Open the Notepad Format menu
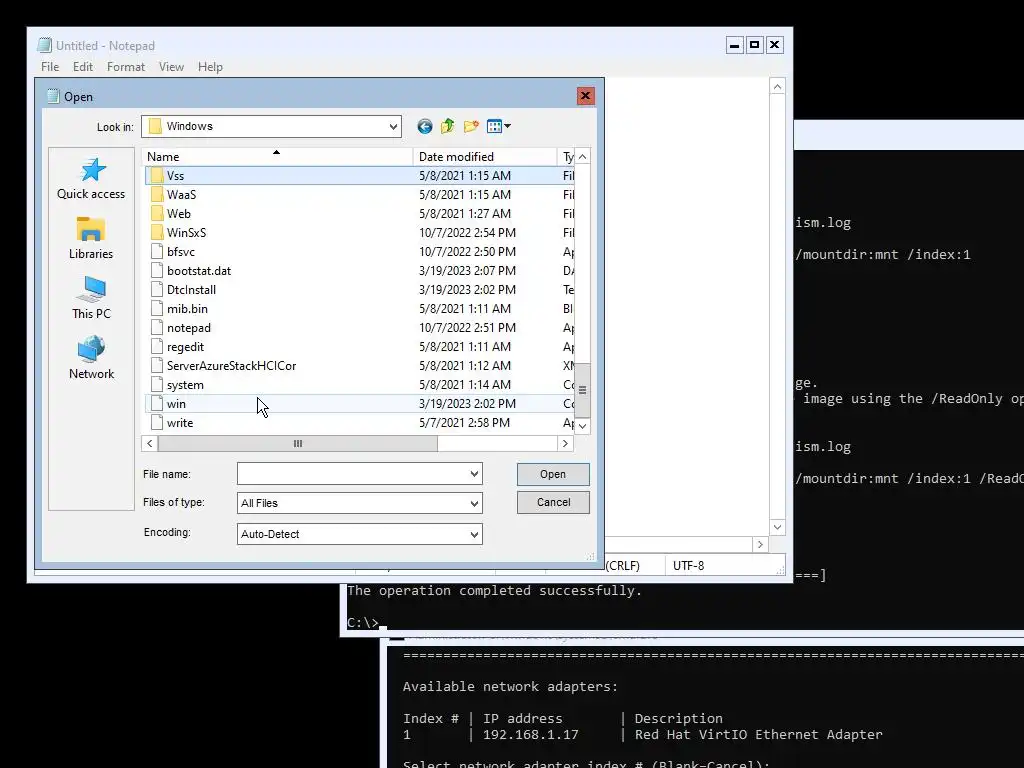This screenshot has width=1024, height=768. click(x=125, y=67)
